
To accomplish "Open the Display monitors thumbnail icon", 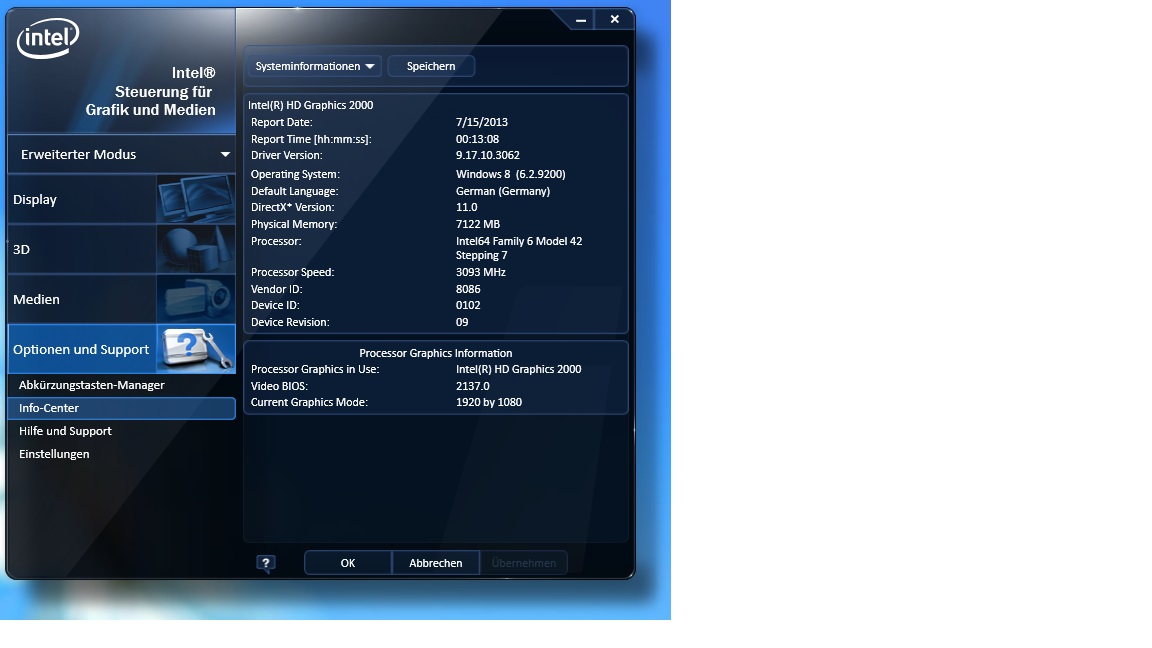I will pyautogui.click(x=195, y=199).
